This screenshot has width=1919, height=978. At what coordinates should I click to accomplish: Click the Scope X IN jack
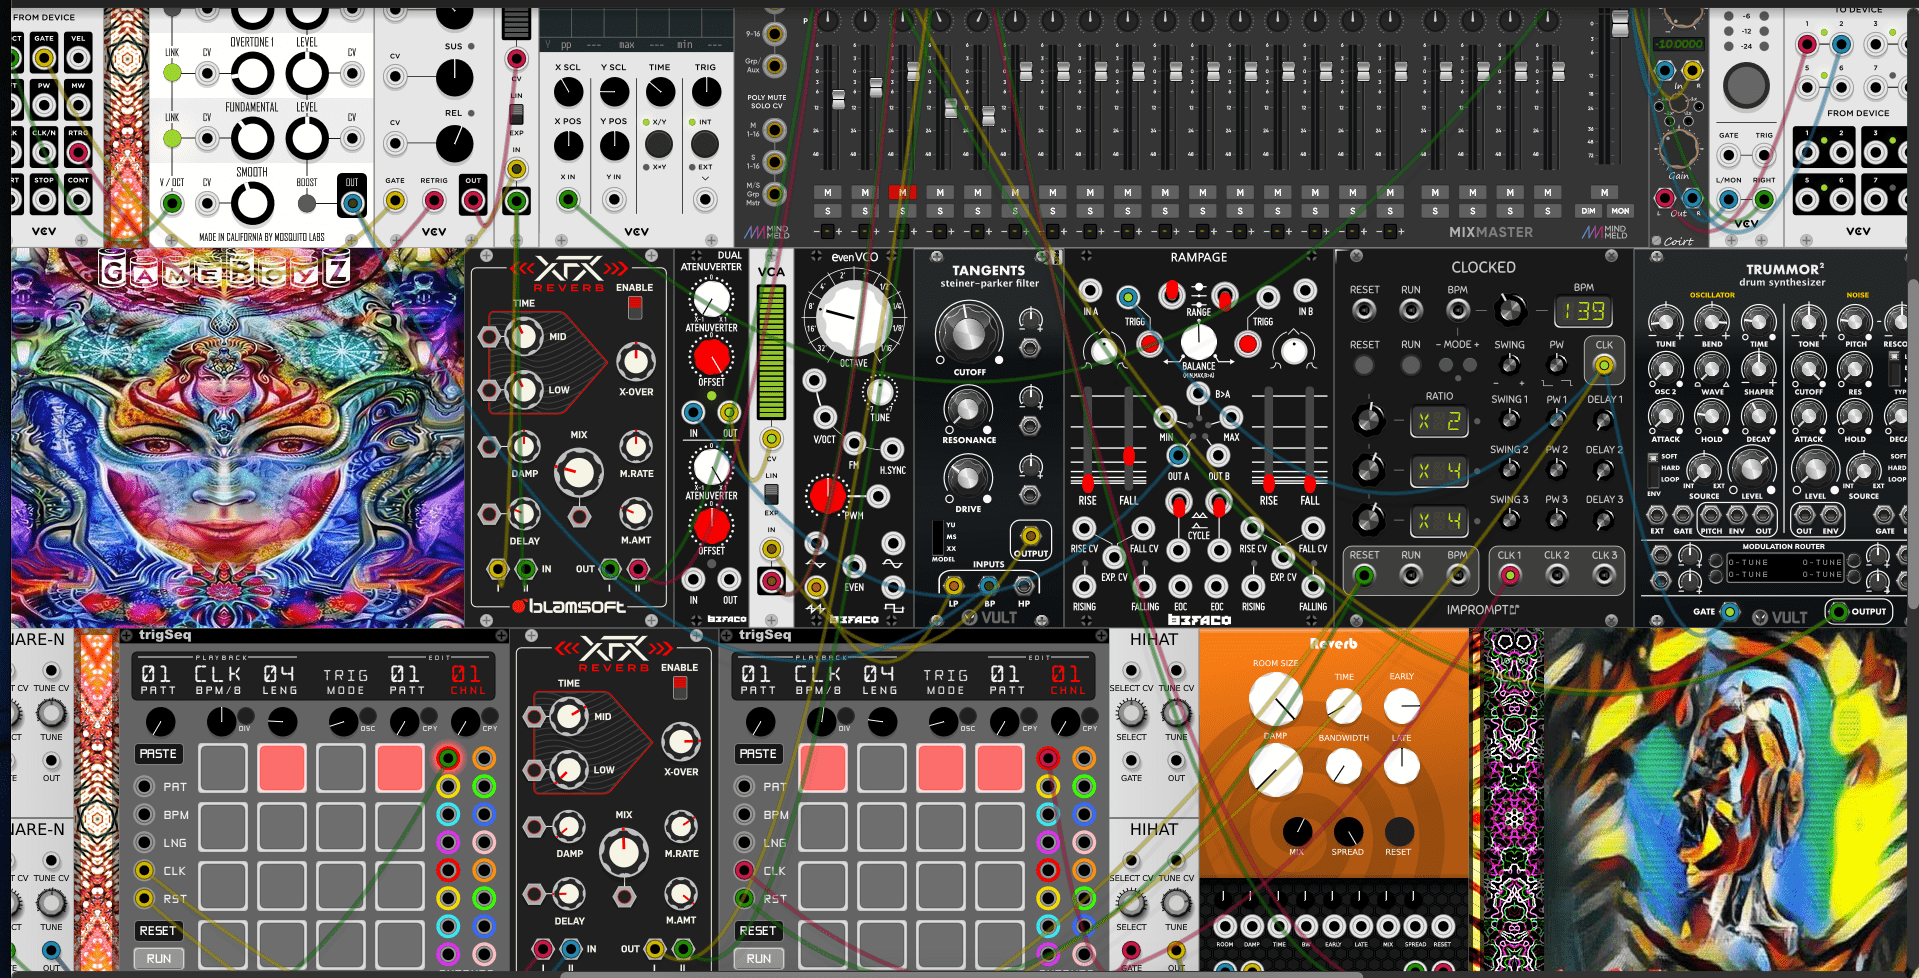pyautogui.click(x=568, y=199)
